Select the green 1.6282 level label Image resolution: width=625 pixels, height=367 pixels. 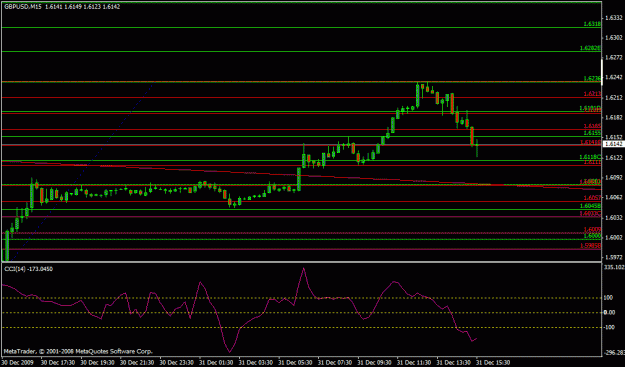[x=590, y=48]
